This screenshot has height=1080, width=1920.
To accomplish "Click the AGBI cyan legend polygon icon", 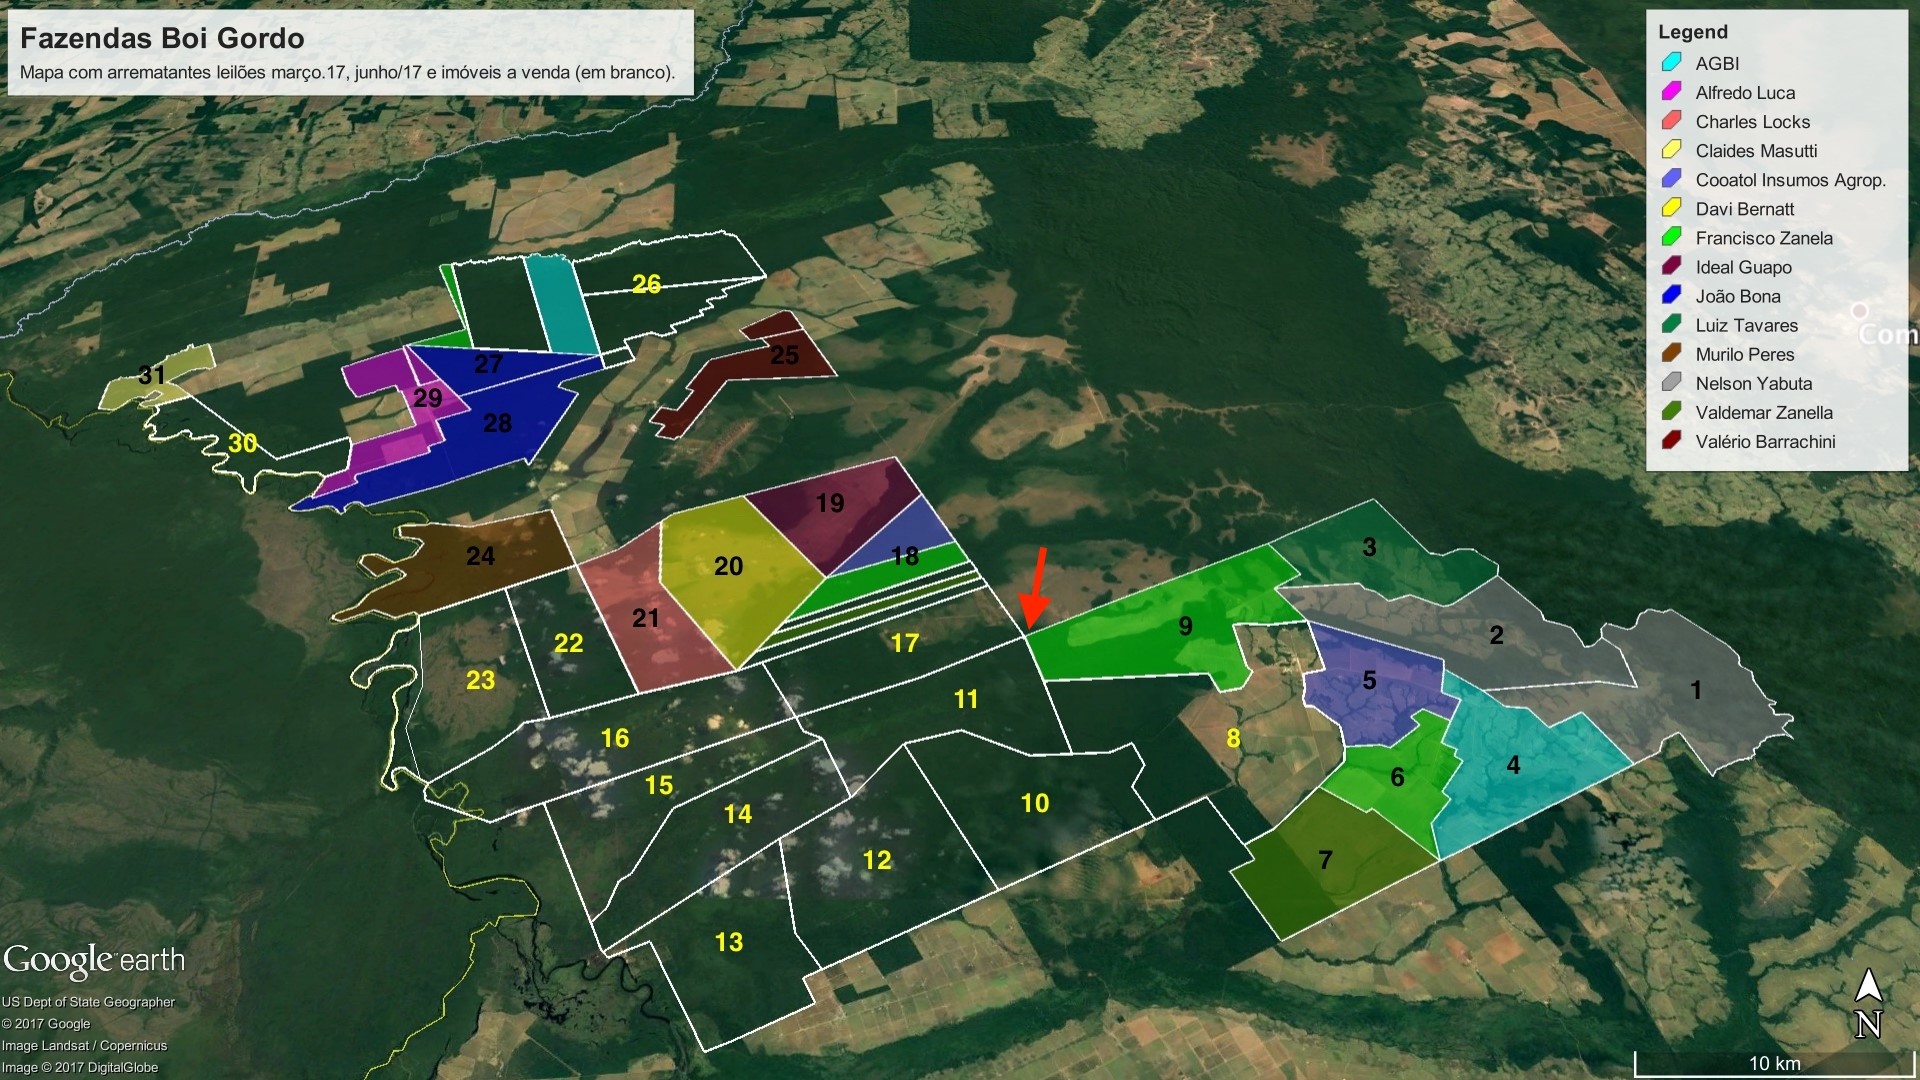I will tap(1671, 62).
